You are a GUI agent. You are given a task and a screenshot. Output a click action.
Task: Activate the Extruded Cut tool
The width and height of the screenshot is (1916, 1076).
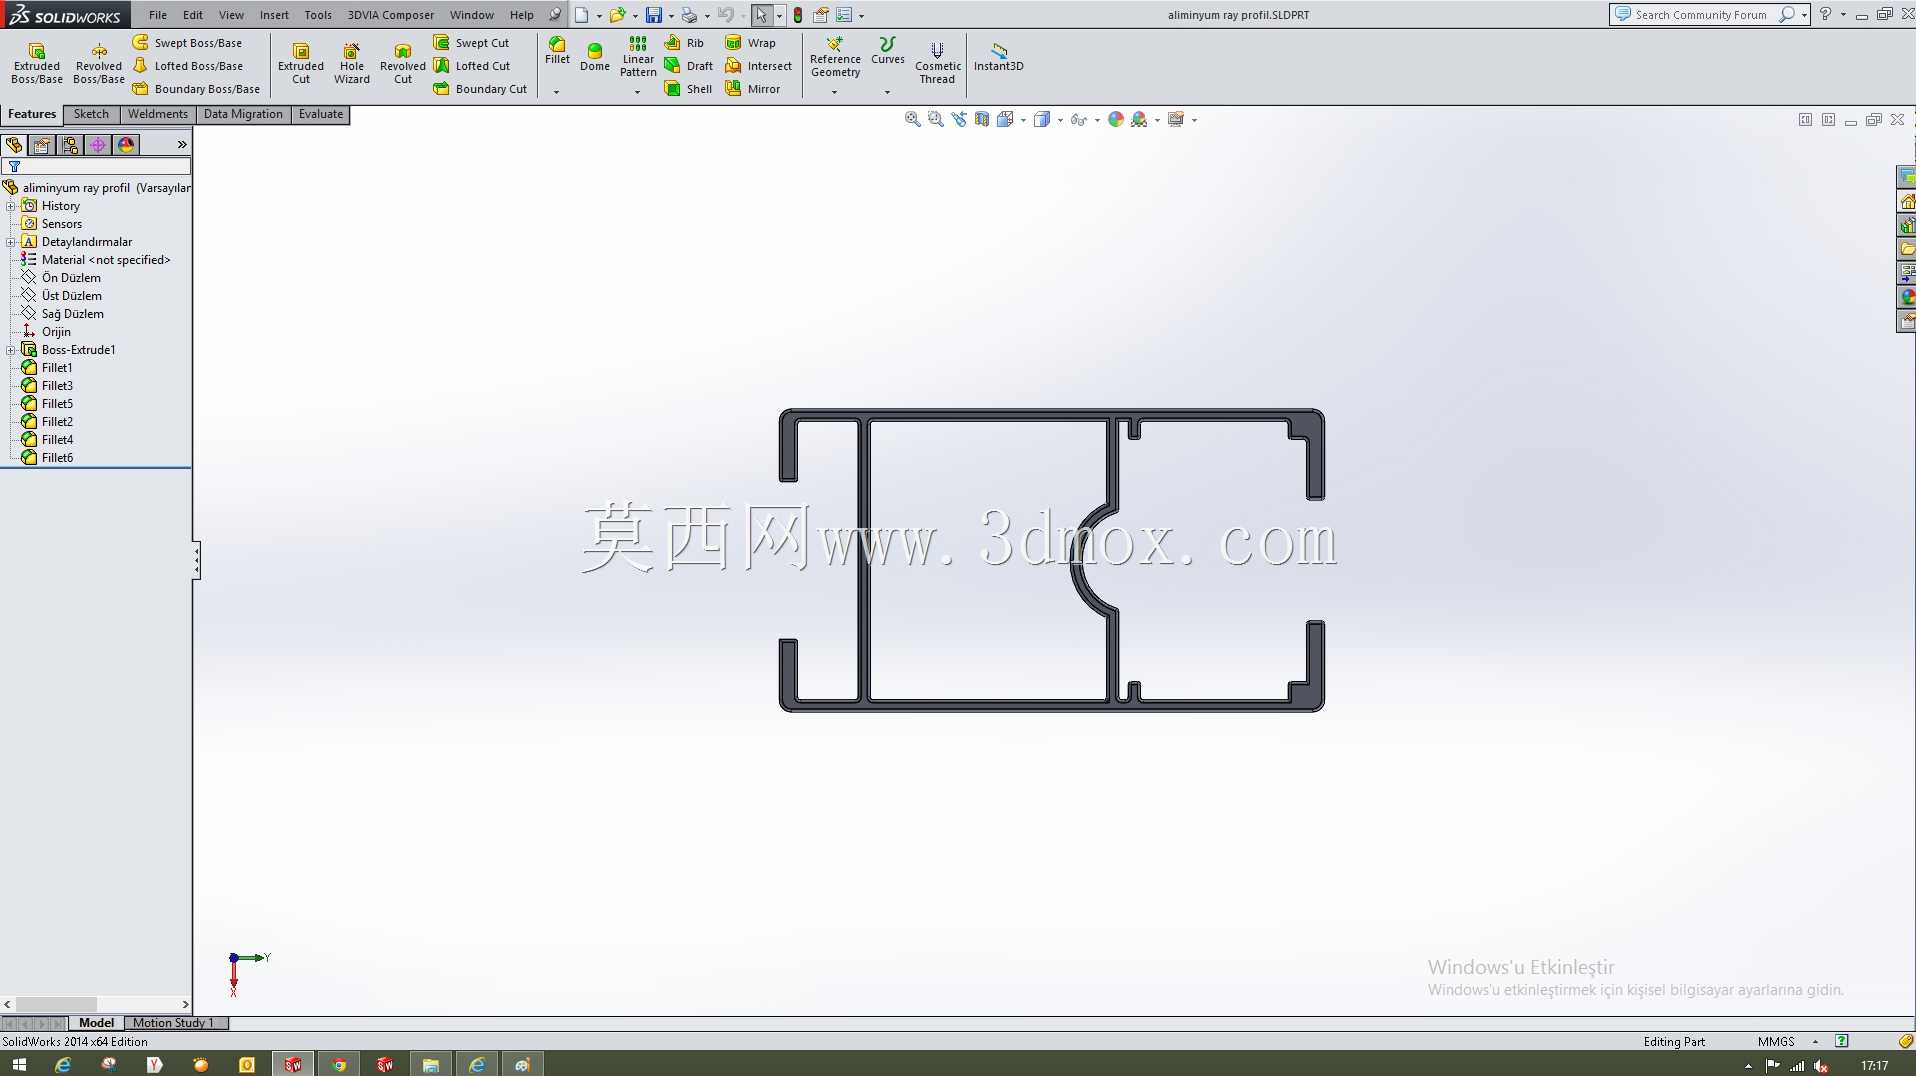pyautogui.click(x=301, y=63)
